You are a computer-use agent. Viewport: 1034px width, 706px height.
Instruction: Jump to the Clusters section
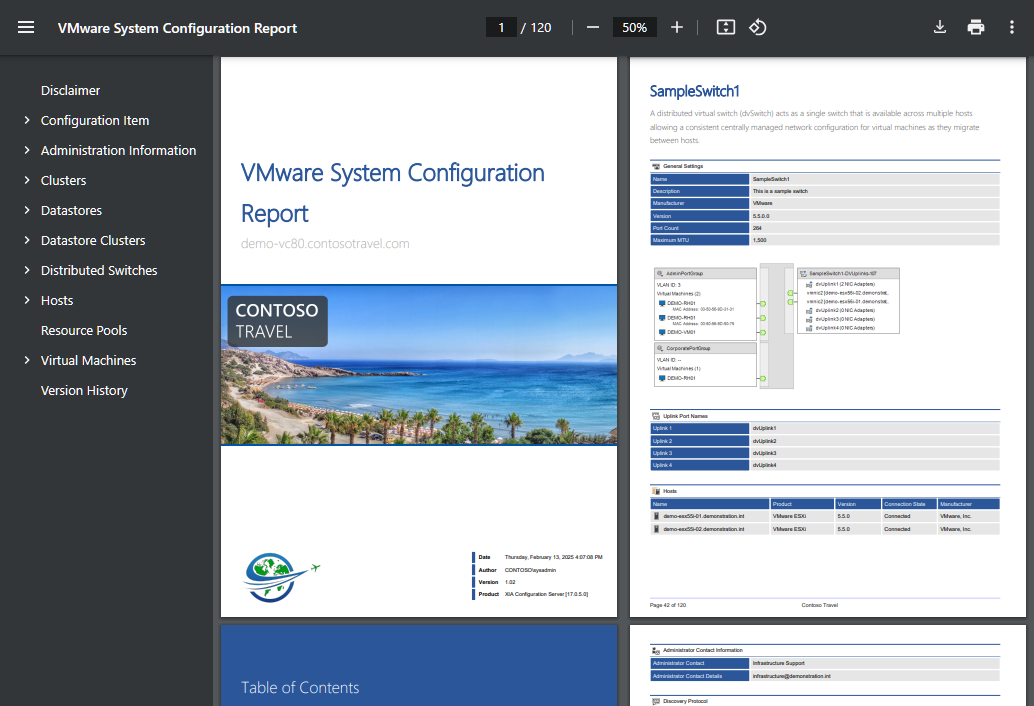(x=63, y=181)
